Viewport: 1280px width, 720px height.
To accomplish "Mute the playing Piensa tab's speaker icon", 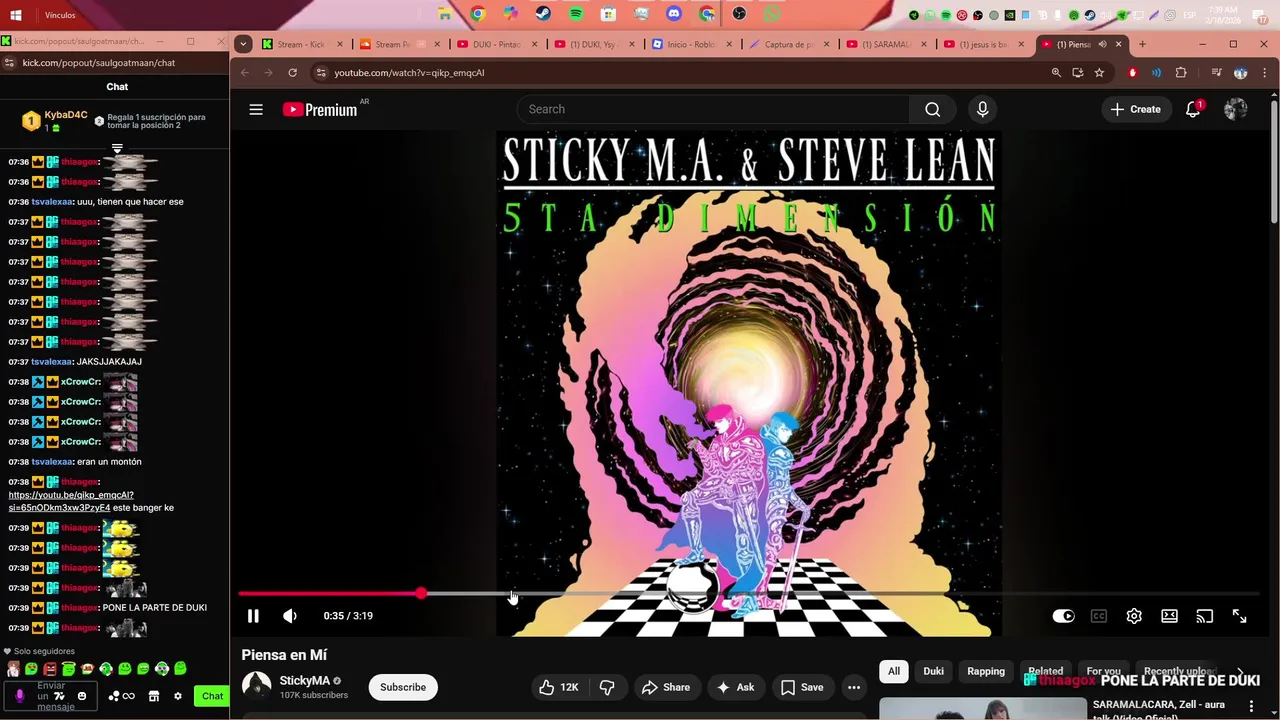I will click(1103, 44).
